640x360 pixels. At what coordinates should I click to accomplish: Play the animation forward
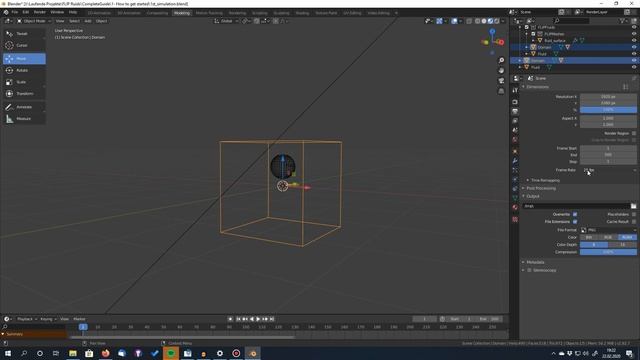258,319
